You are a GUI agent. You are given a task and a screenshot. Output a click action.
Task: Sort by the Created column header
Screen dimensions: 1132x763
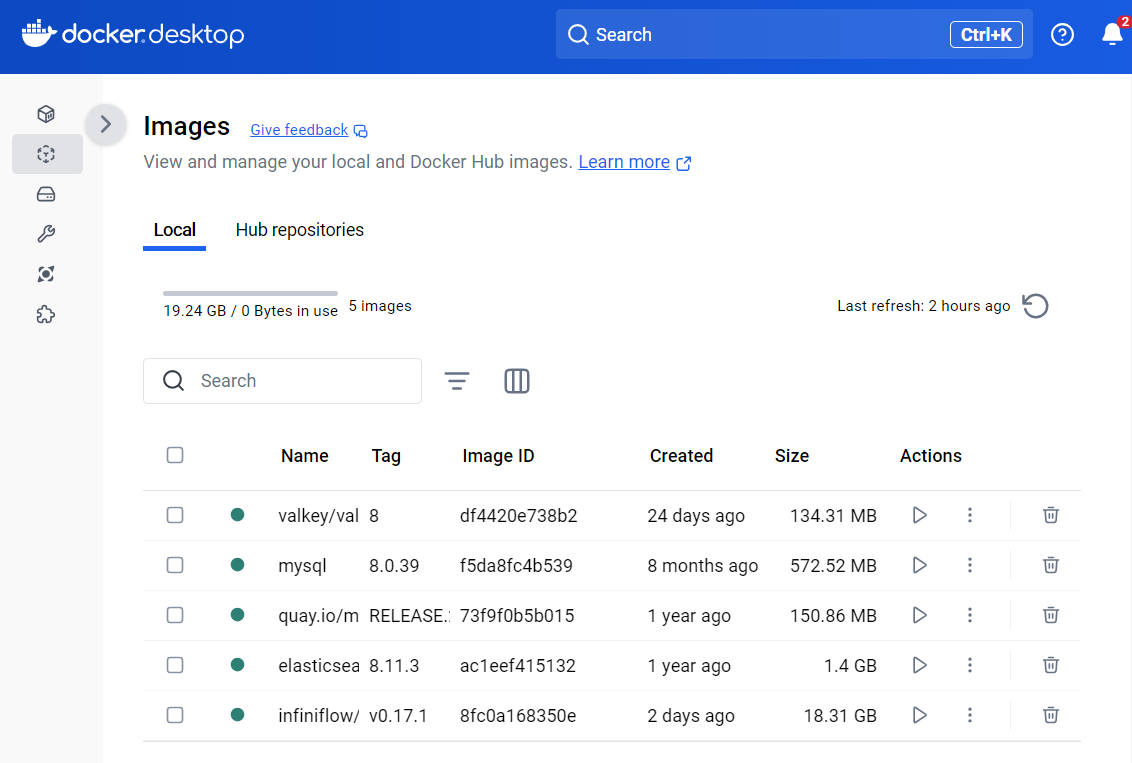coord(682,456)
